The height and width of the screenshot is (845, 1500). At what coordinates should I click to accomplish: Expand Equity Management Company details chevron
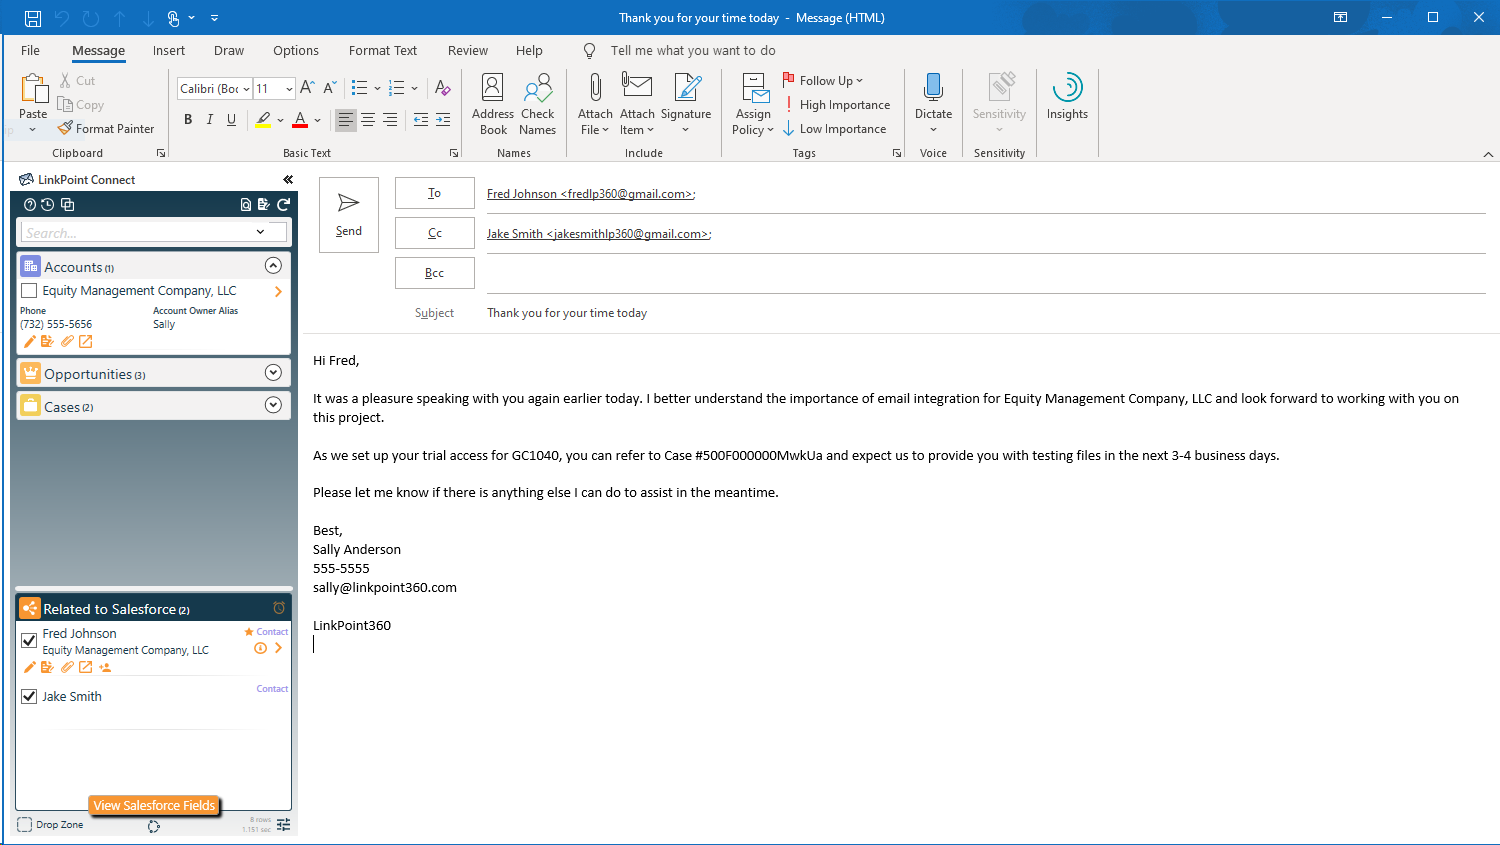[278, 292]
